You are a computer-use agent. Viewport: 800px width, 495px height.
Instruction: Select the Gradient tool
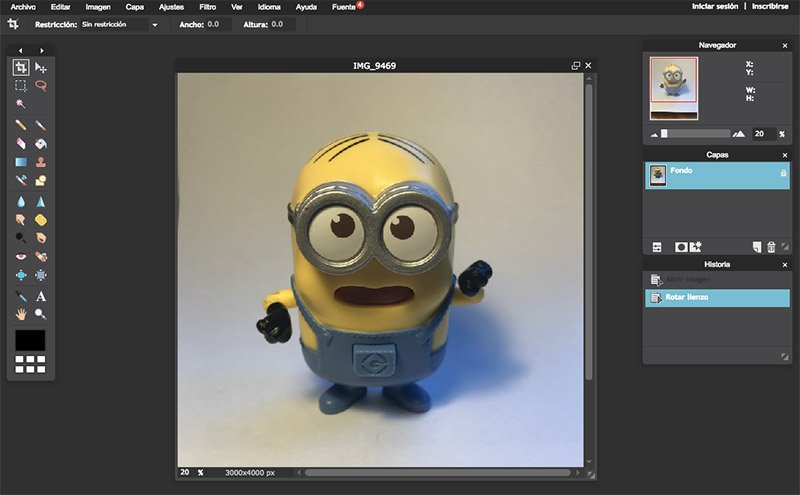coord(21,162)
